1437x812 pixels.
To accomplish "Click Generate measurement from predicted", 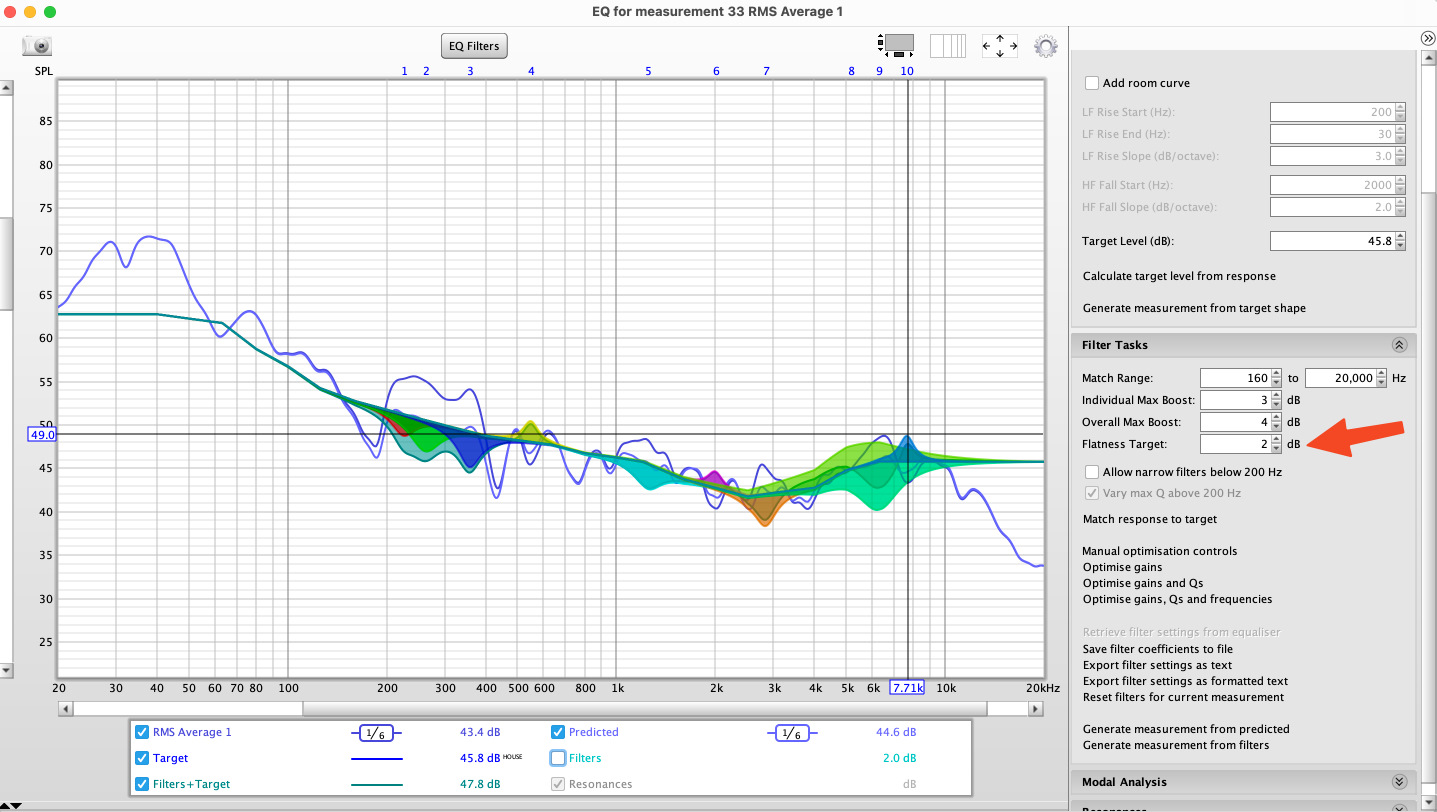I will click(1186, 729).
